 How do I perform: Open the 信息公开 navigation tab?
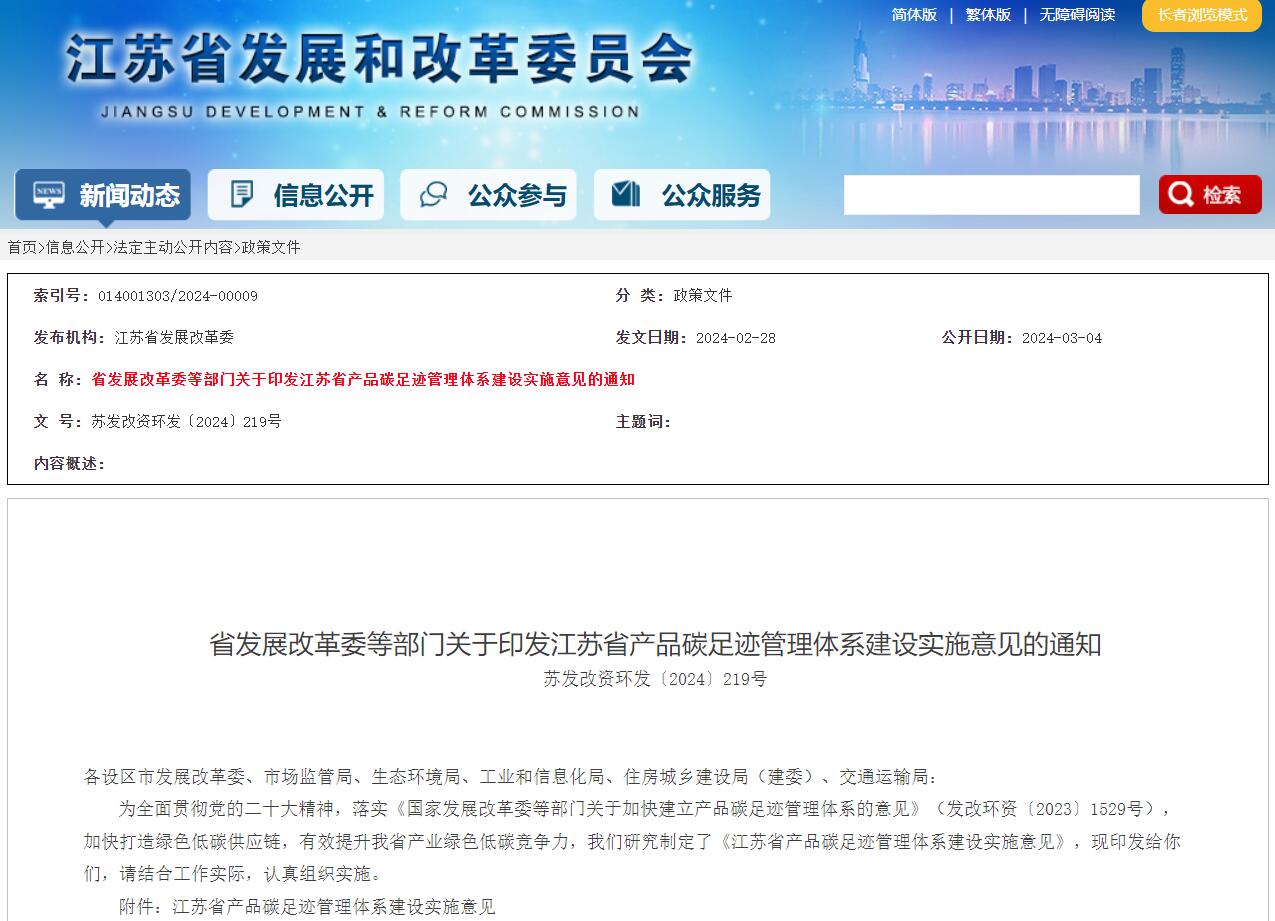296,195
